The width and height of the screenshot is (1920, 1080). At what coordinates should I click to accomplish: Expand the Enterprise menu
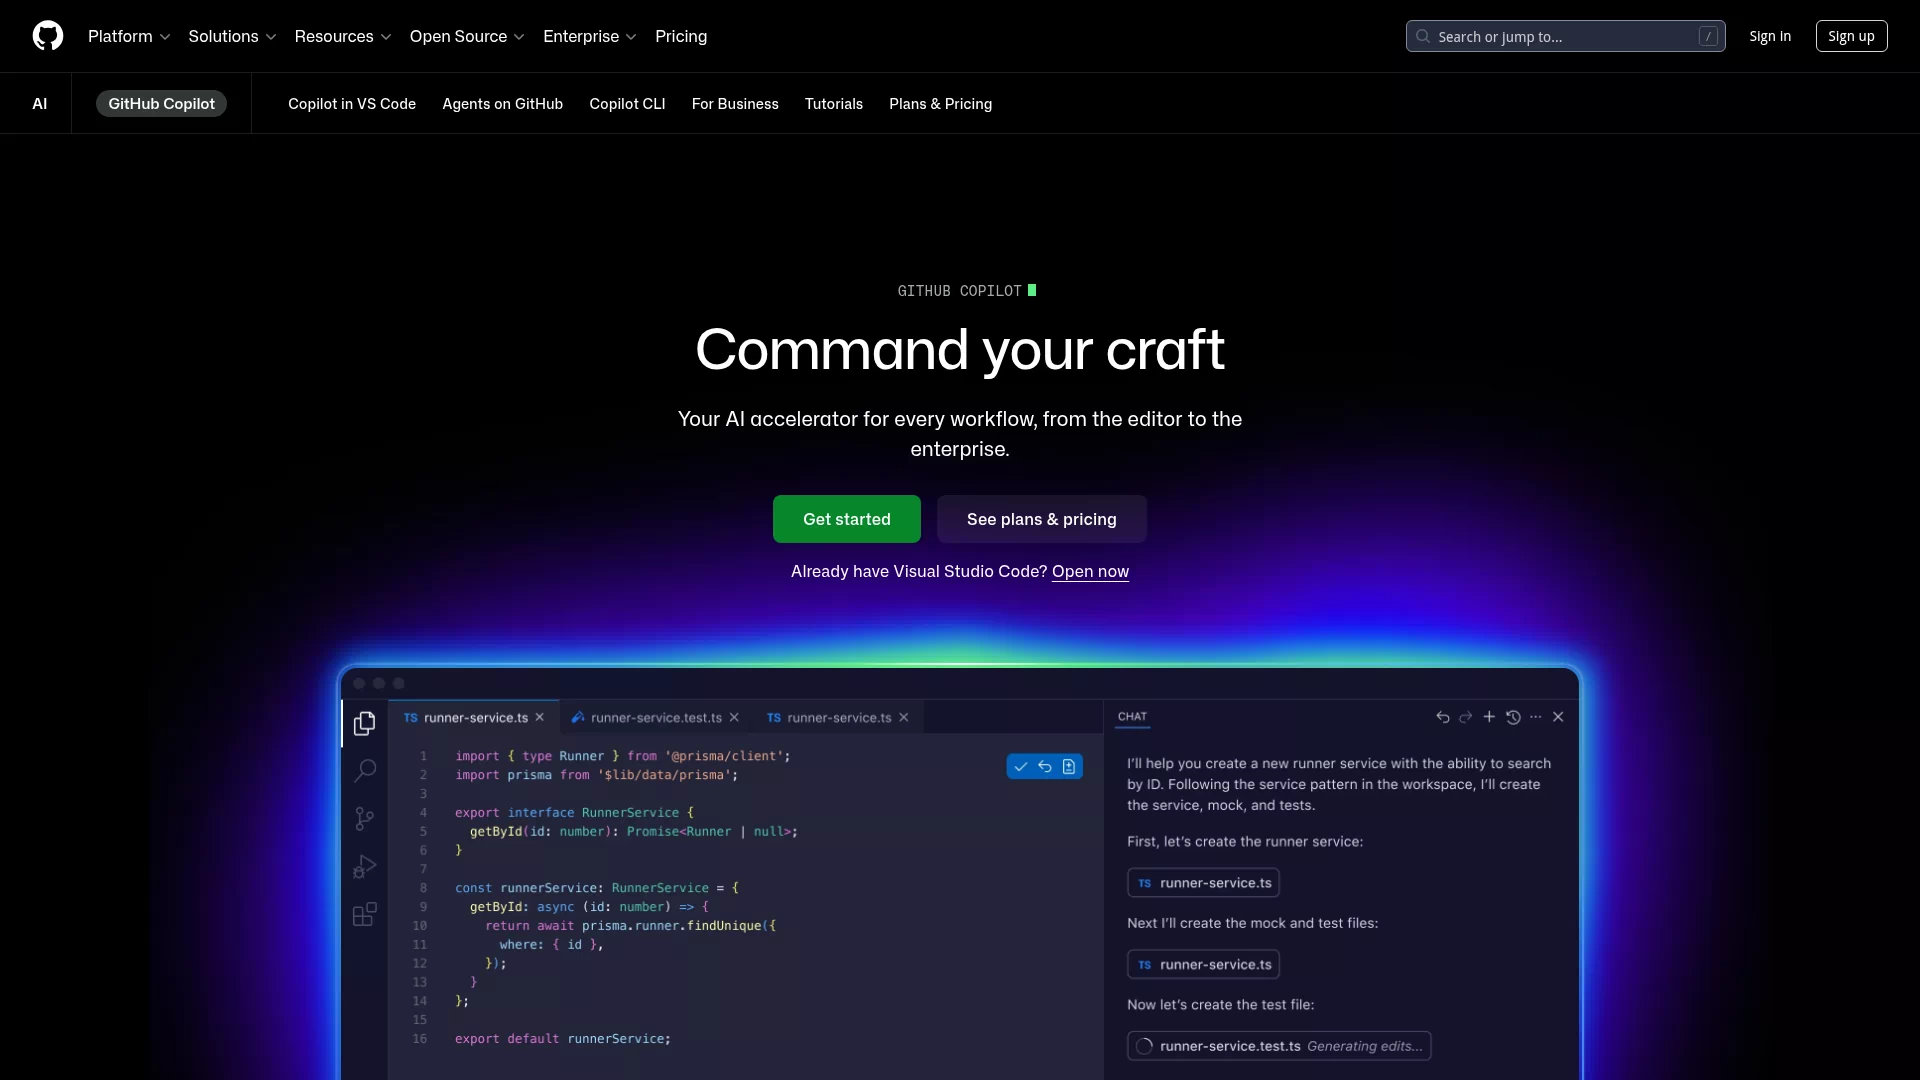click(590, 36)
